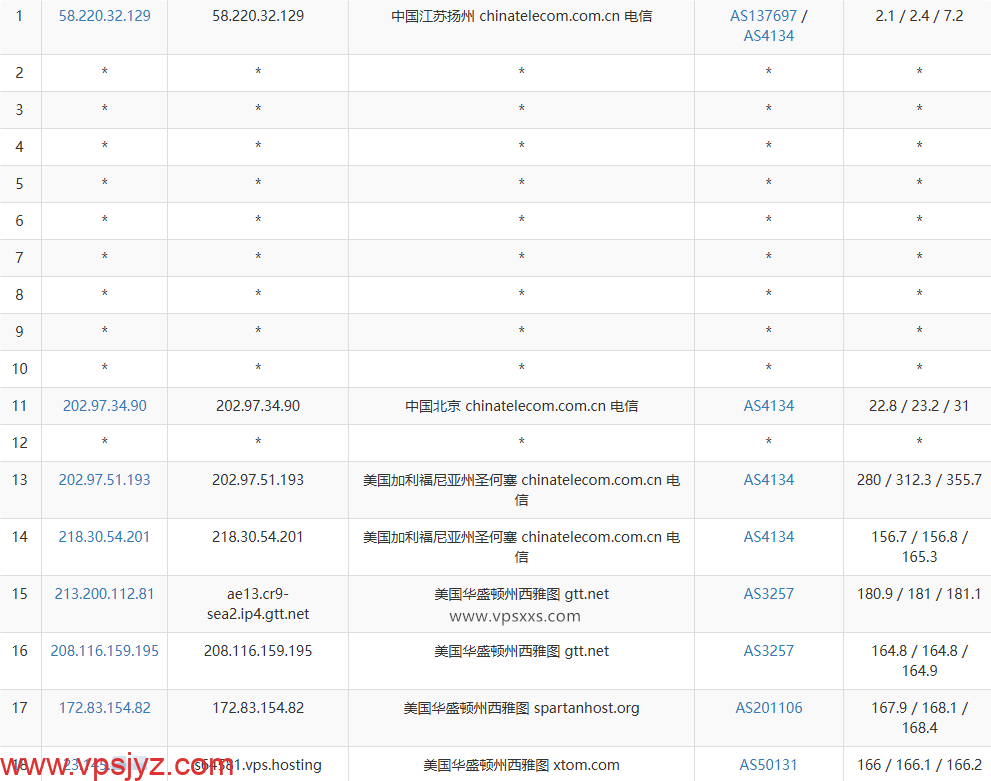Select latency 164.8 / 164.8 / 164.9
Screen dimensions: 991x781
919,660
